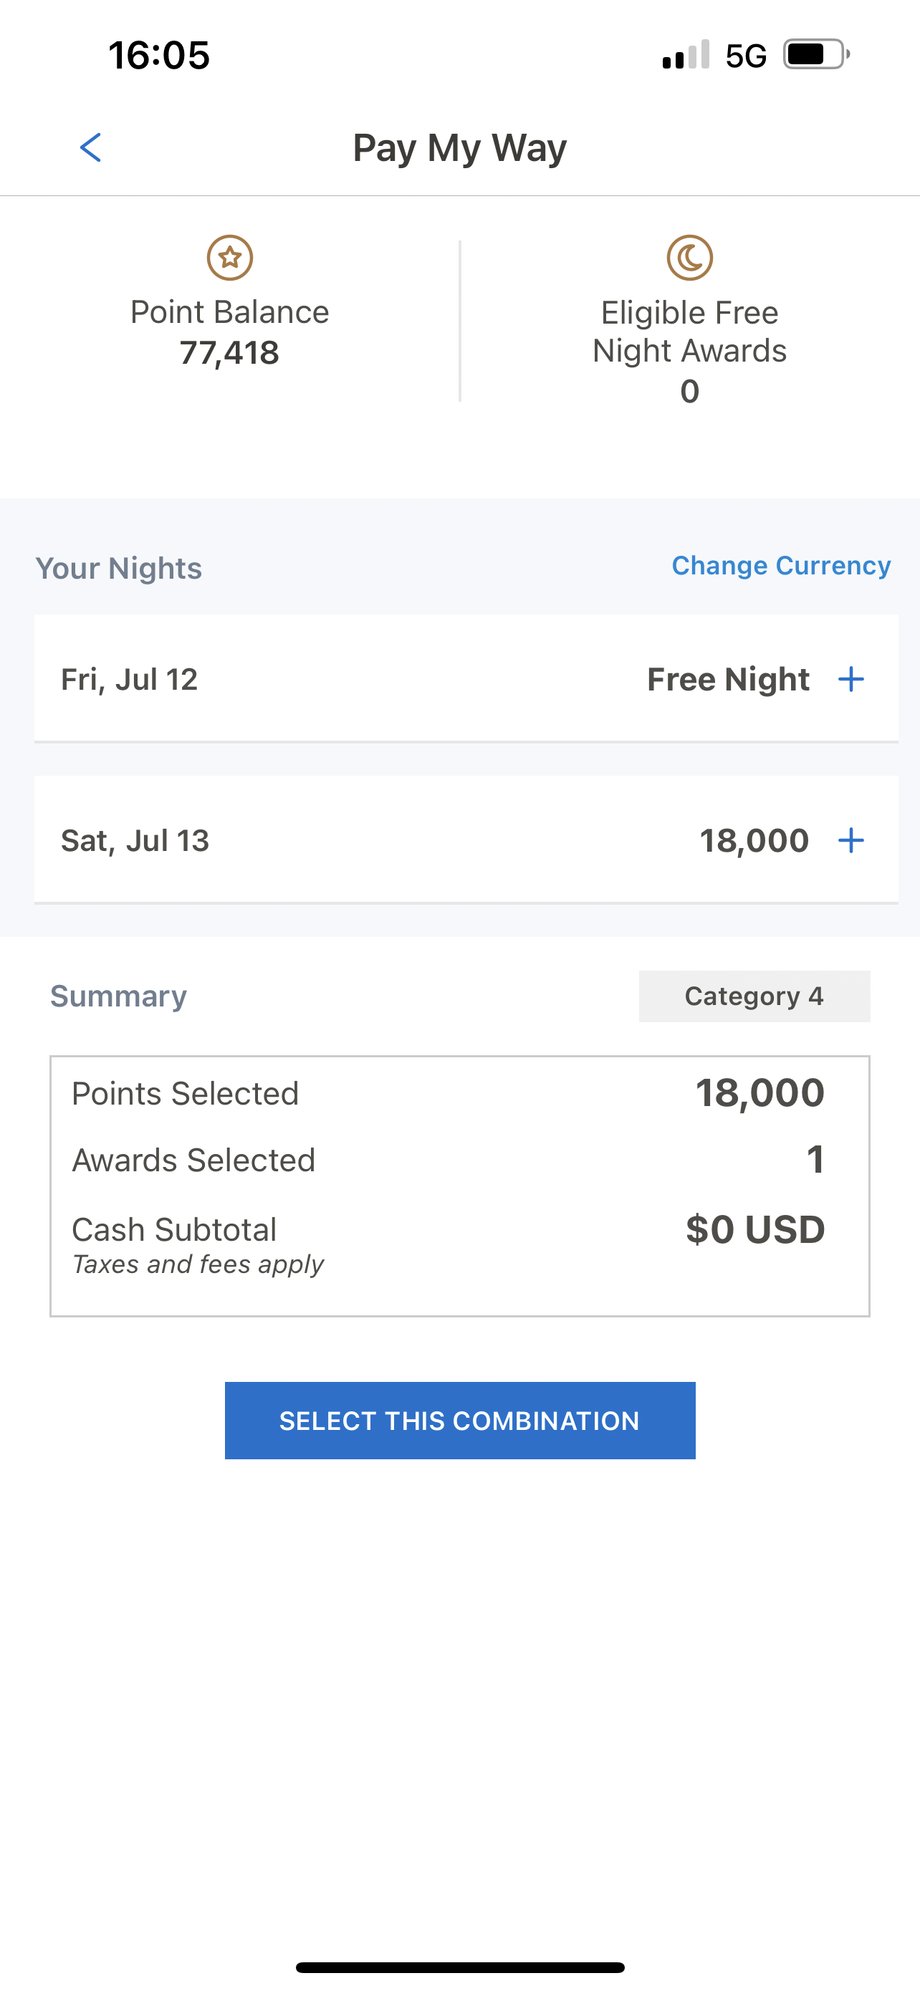
Task: Tap the Free Night Awards moon icon
Action: tap(690, 258)
